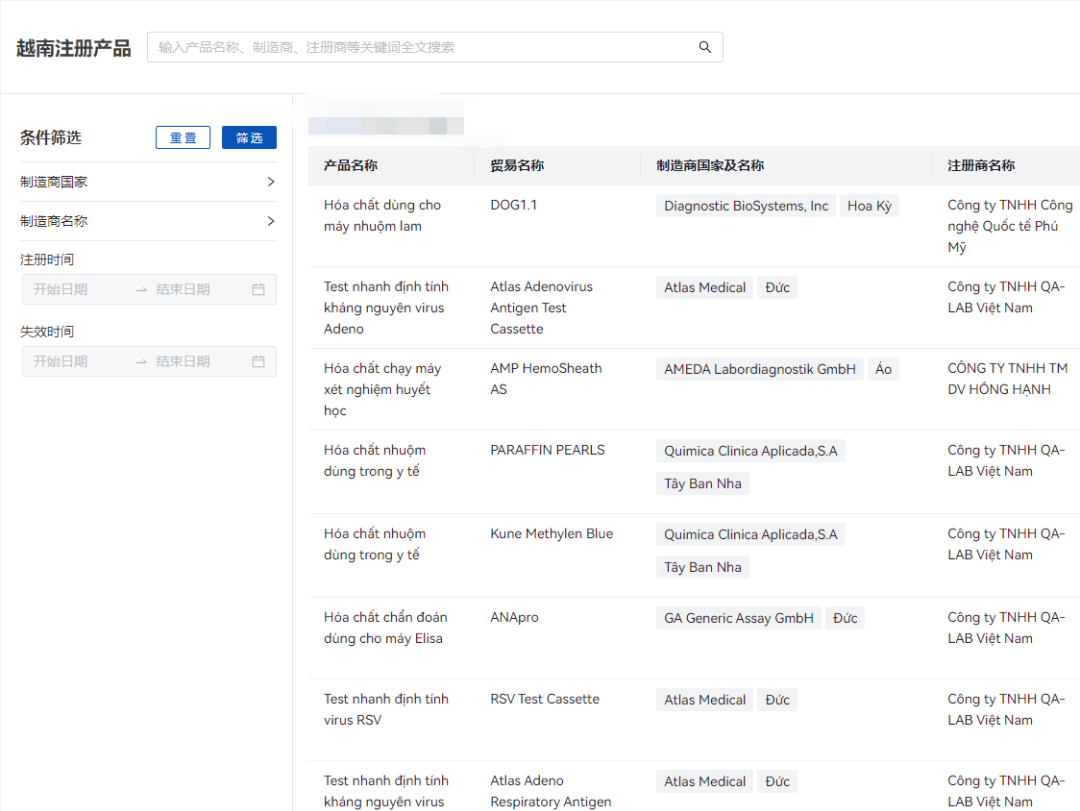Click ANApro trade name

coord(515,617)
